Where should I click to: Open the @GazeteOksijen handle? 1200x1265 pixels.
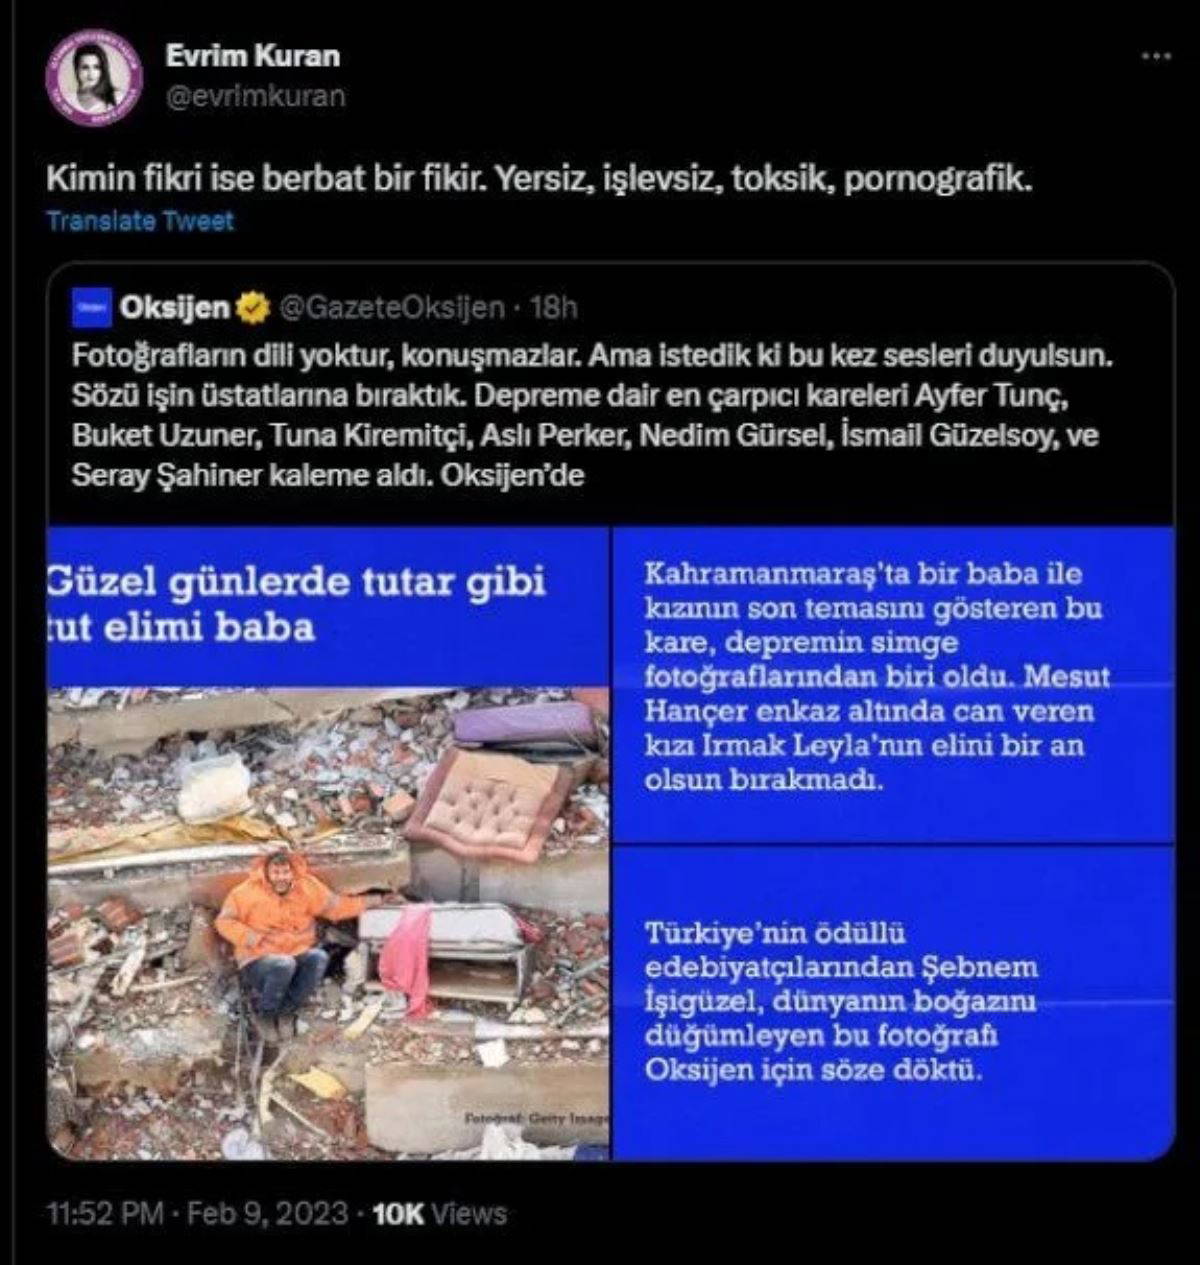391,308
